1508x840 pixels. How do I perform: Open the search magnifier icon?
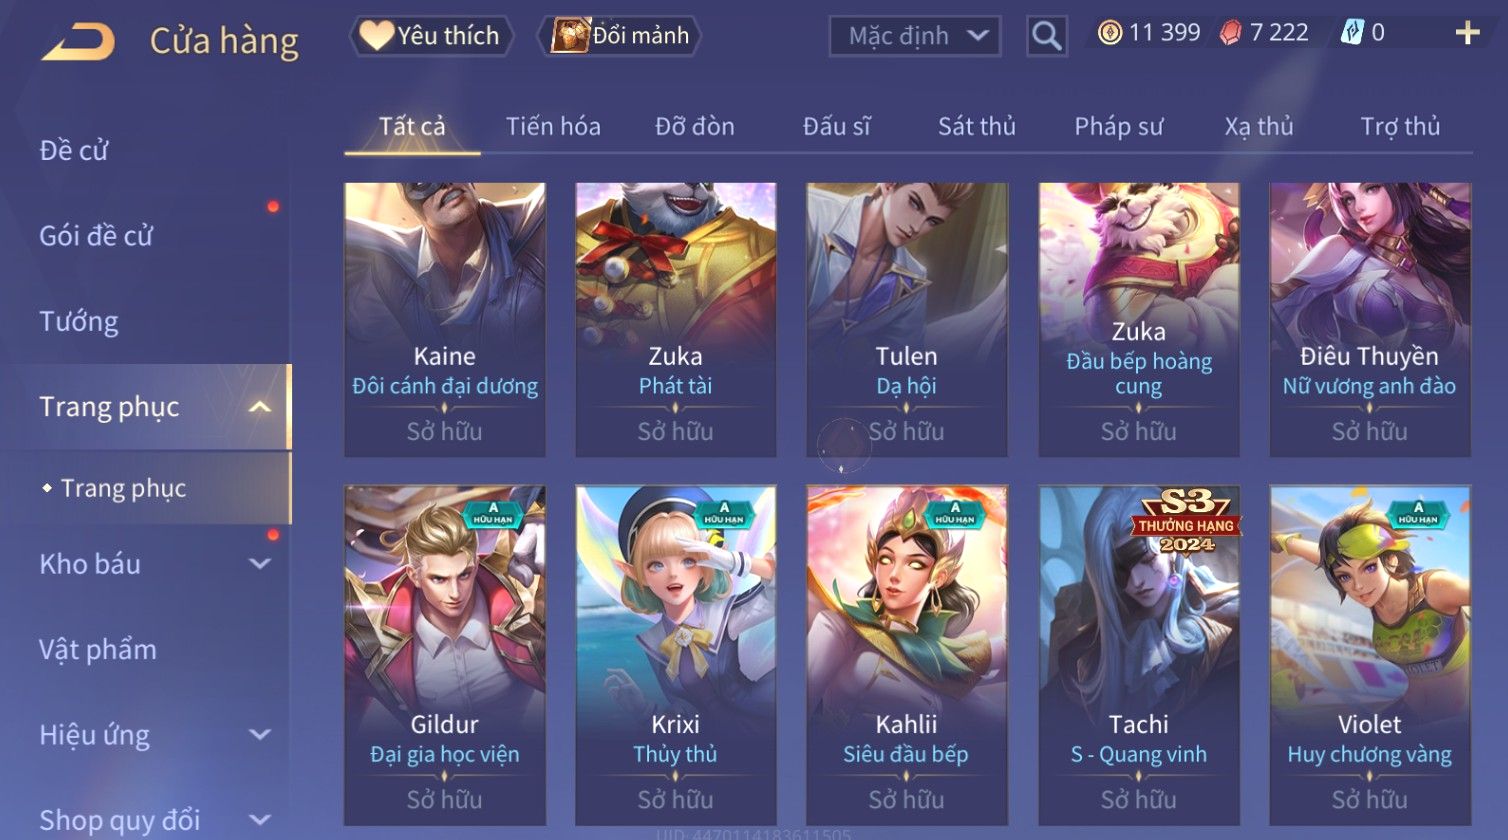[x=1047, y=36]
